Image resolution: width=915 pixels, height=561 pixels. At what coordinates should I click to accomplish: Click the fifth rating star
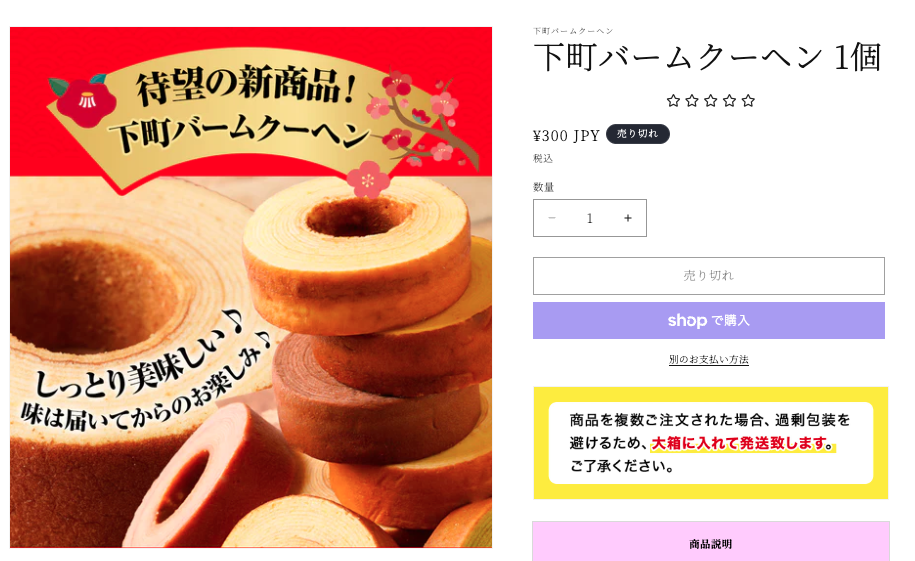click(x=748, y=101)
